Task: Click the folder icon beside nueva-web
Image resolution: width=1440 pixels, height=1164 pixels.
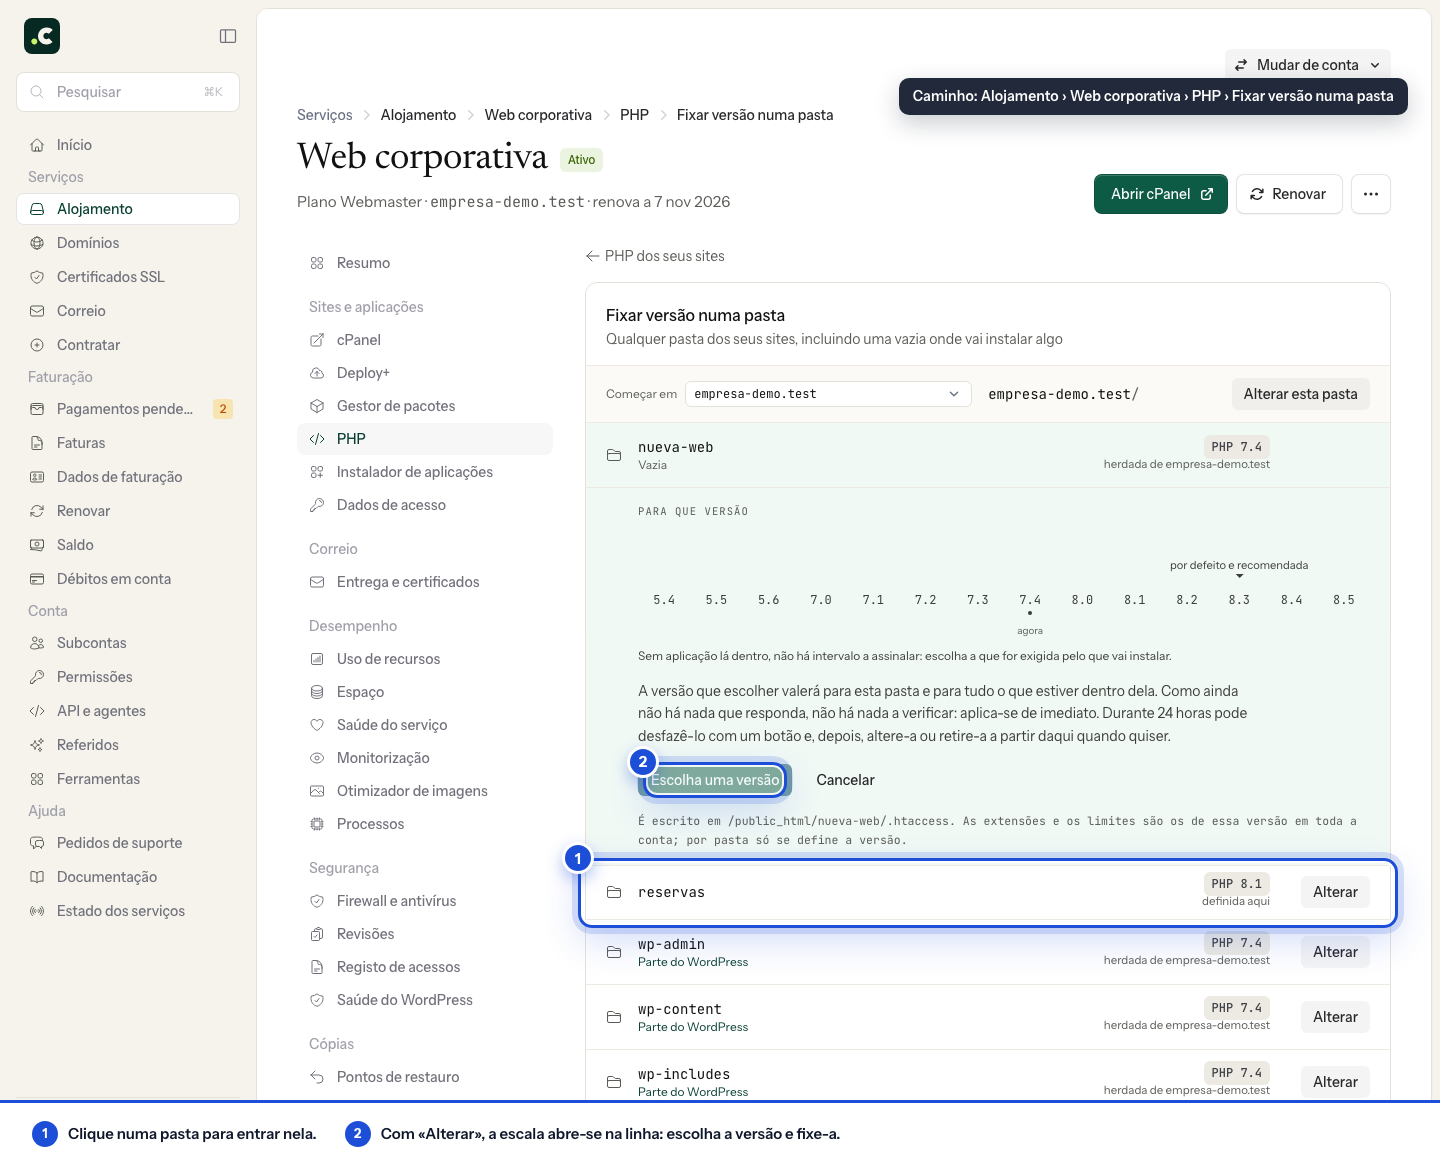Action: [x=614, y=455]
